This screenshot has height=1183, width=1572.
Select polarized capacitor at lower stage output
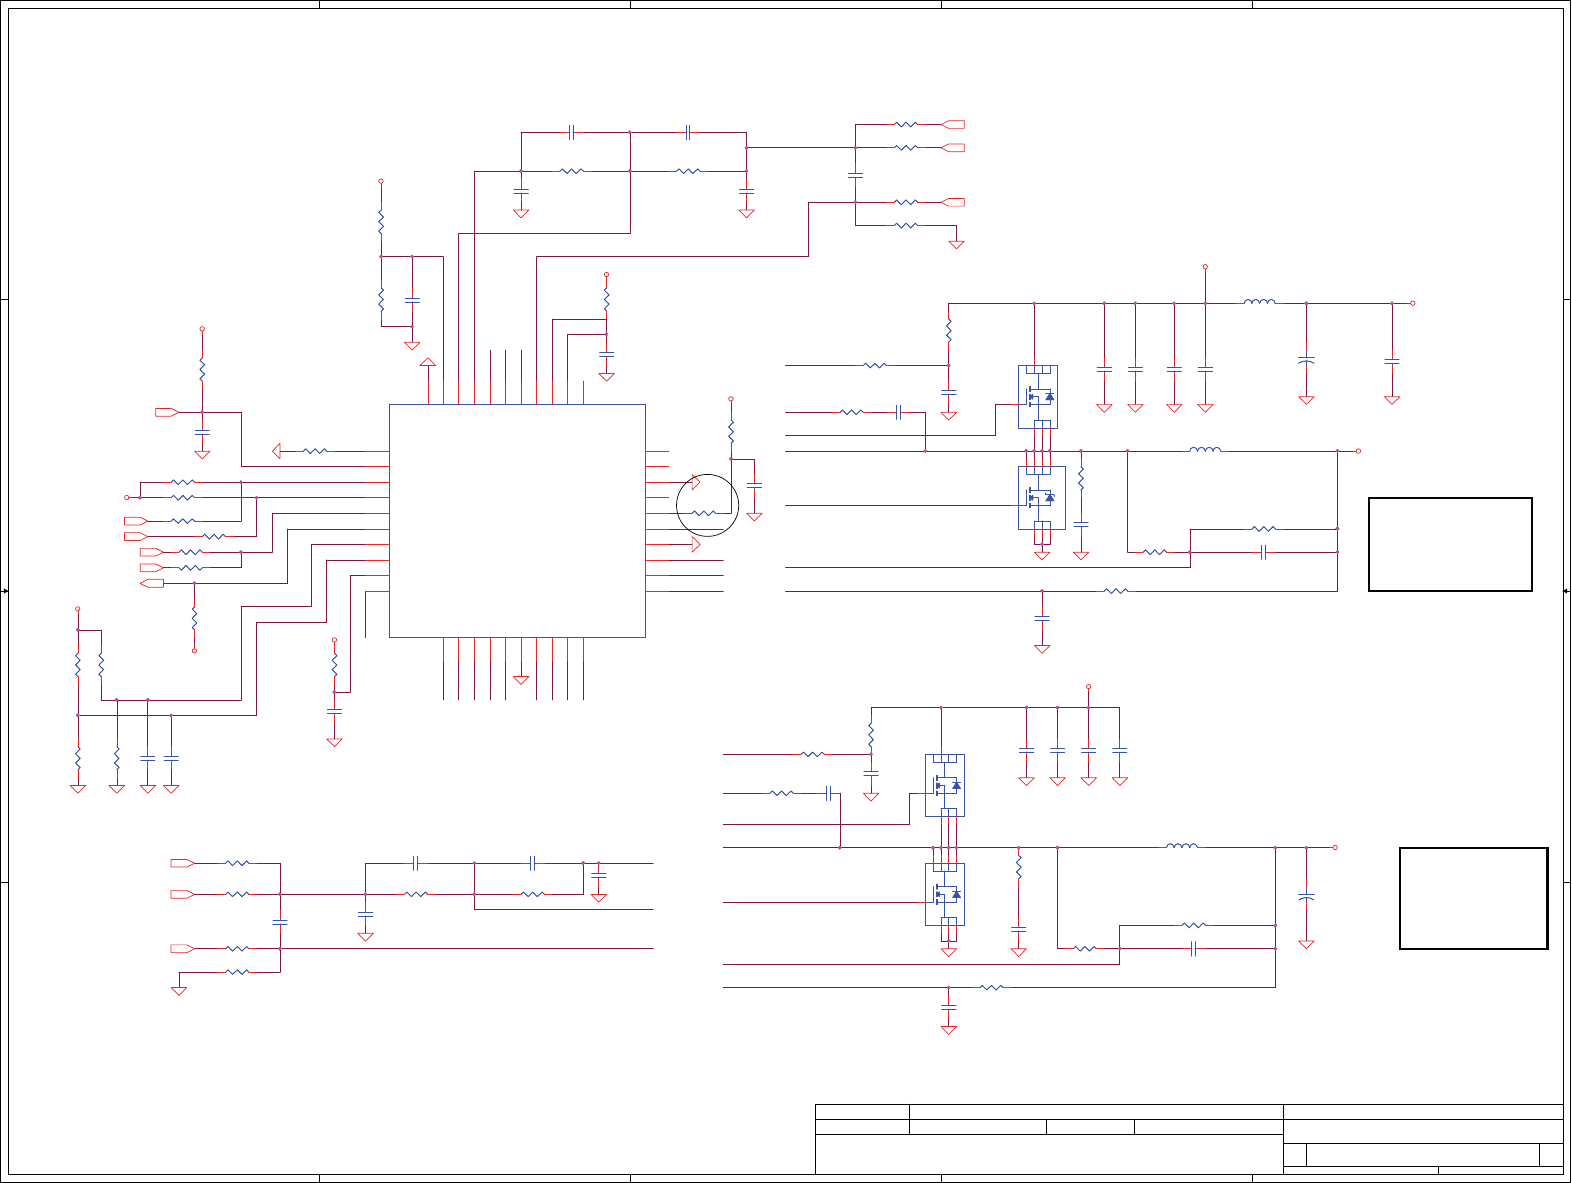click(1306, 897)
